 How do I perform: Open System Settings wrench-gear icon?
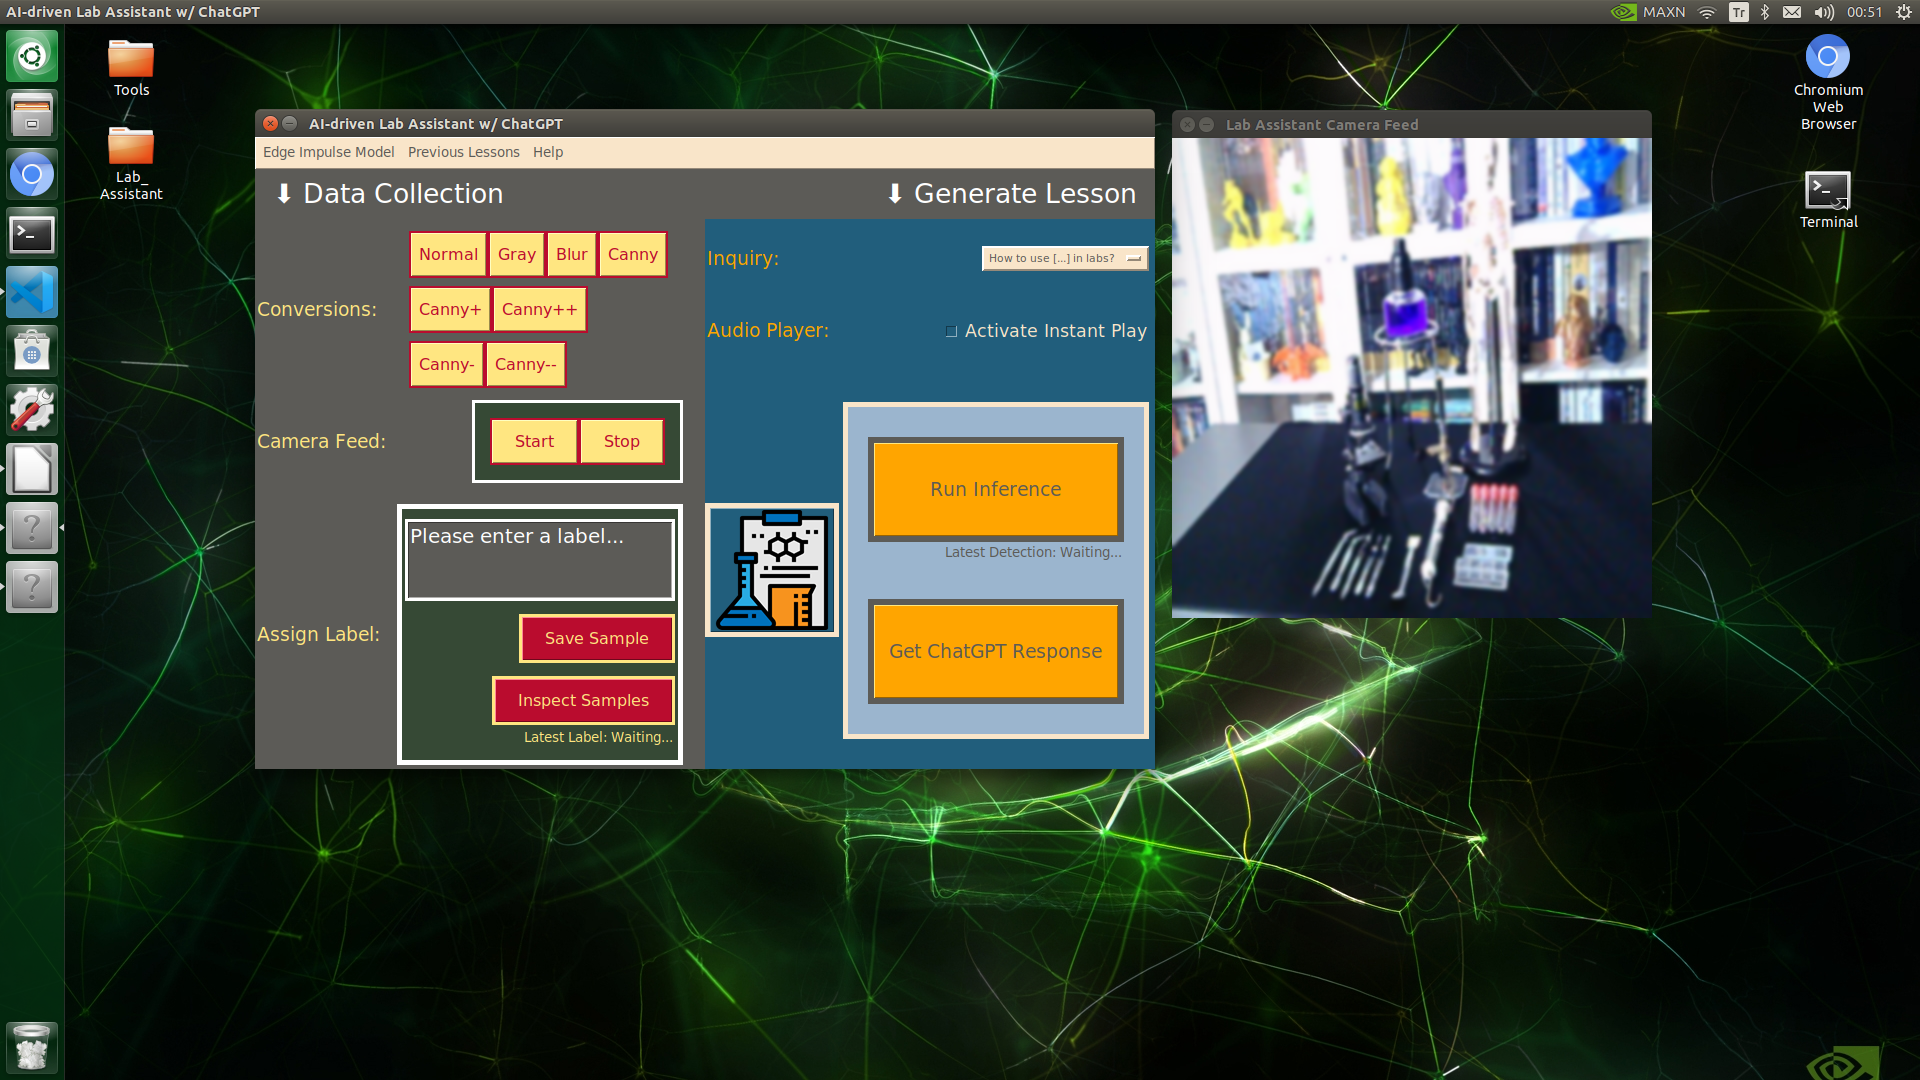click(x=32, y=411)
